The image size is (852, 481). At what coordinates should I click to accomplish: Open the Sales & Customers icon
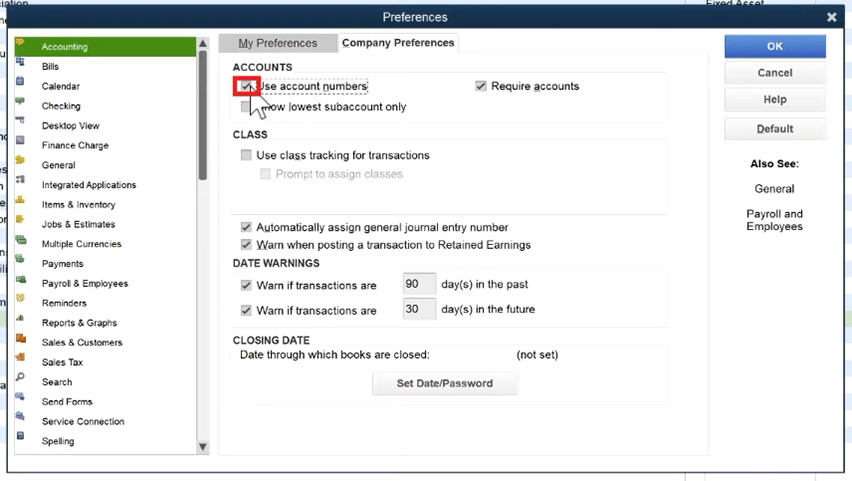pos(21,338)
